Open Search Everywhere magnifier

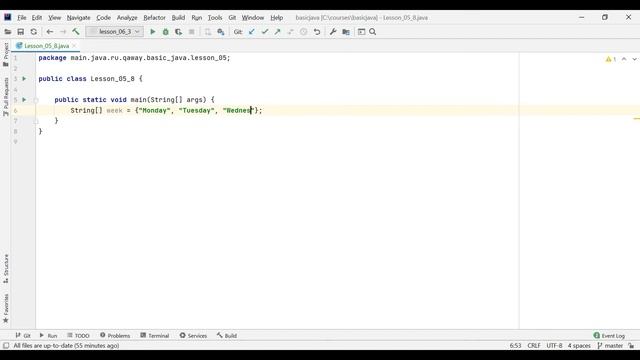tap(373, 32)
